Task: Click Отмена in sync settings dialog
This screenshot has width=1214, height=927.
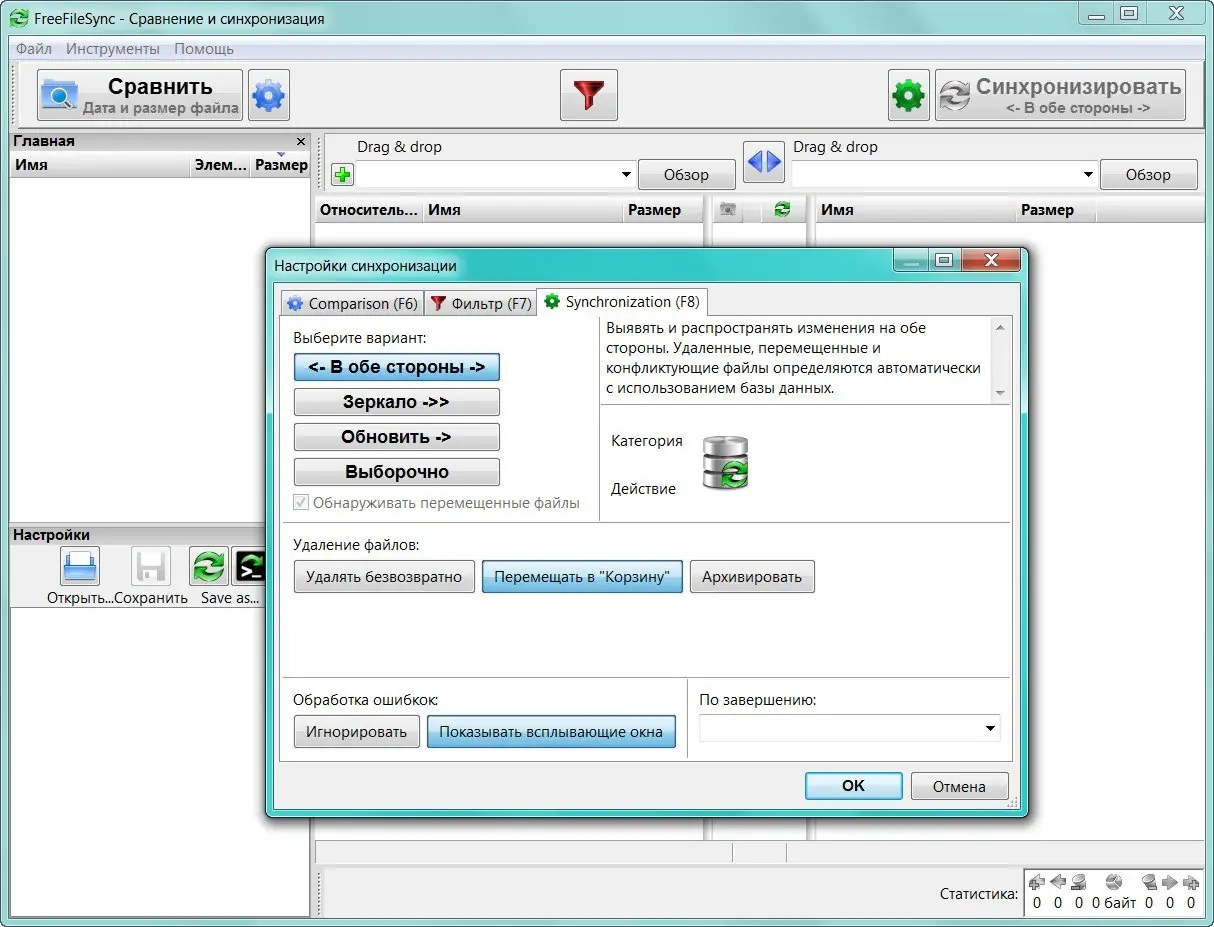Action: (x=960, y=786)
